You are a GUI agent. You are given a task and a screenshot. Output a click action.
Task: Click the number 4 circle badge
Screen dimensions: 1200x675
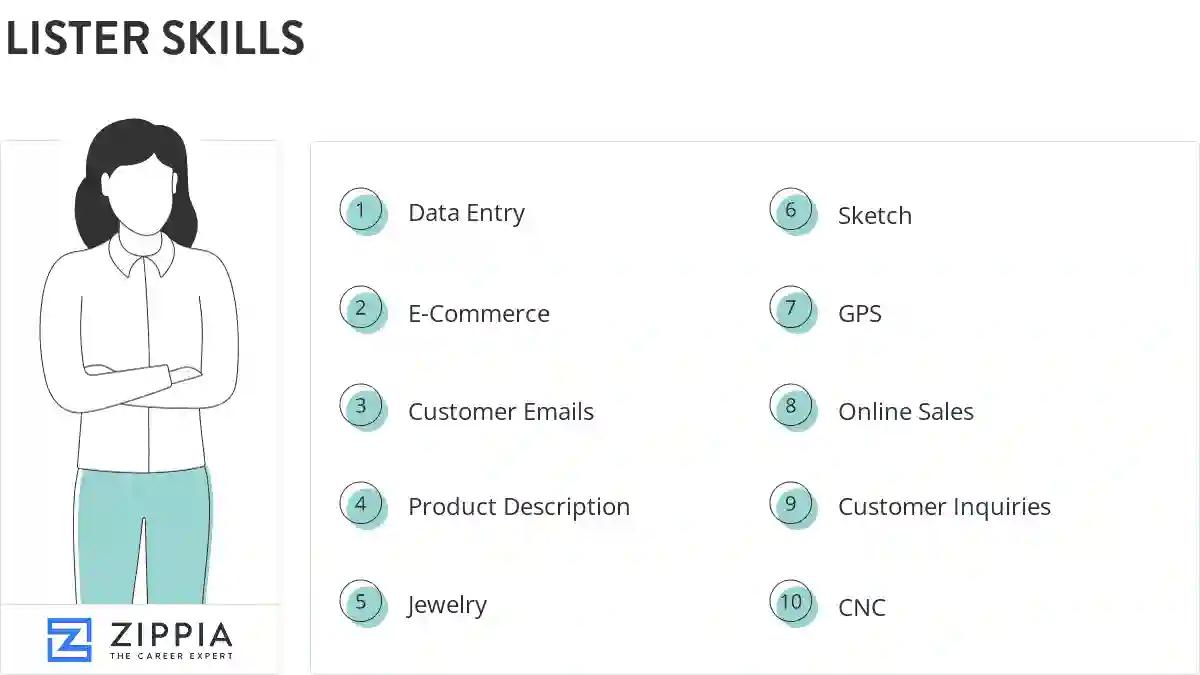(361, 505)
